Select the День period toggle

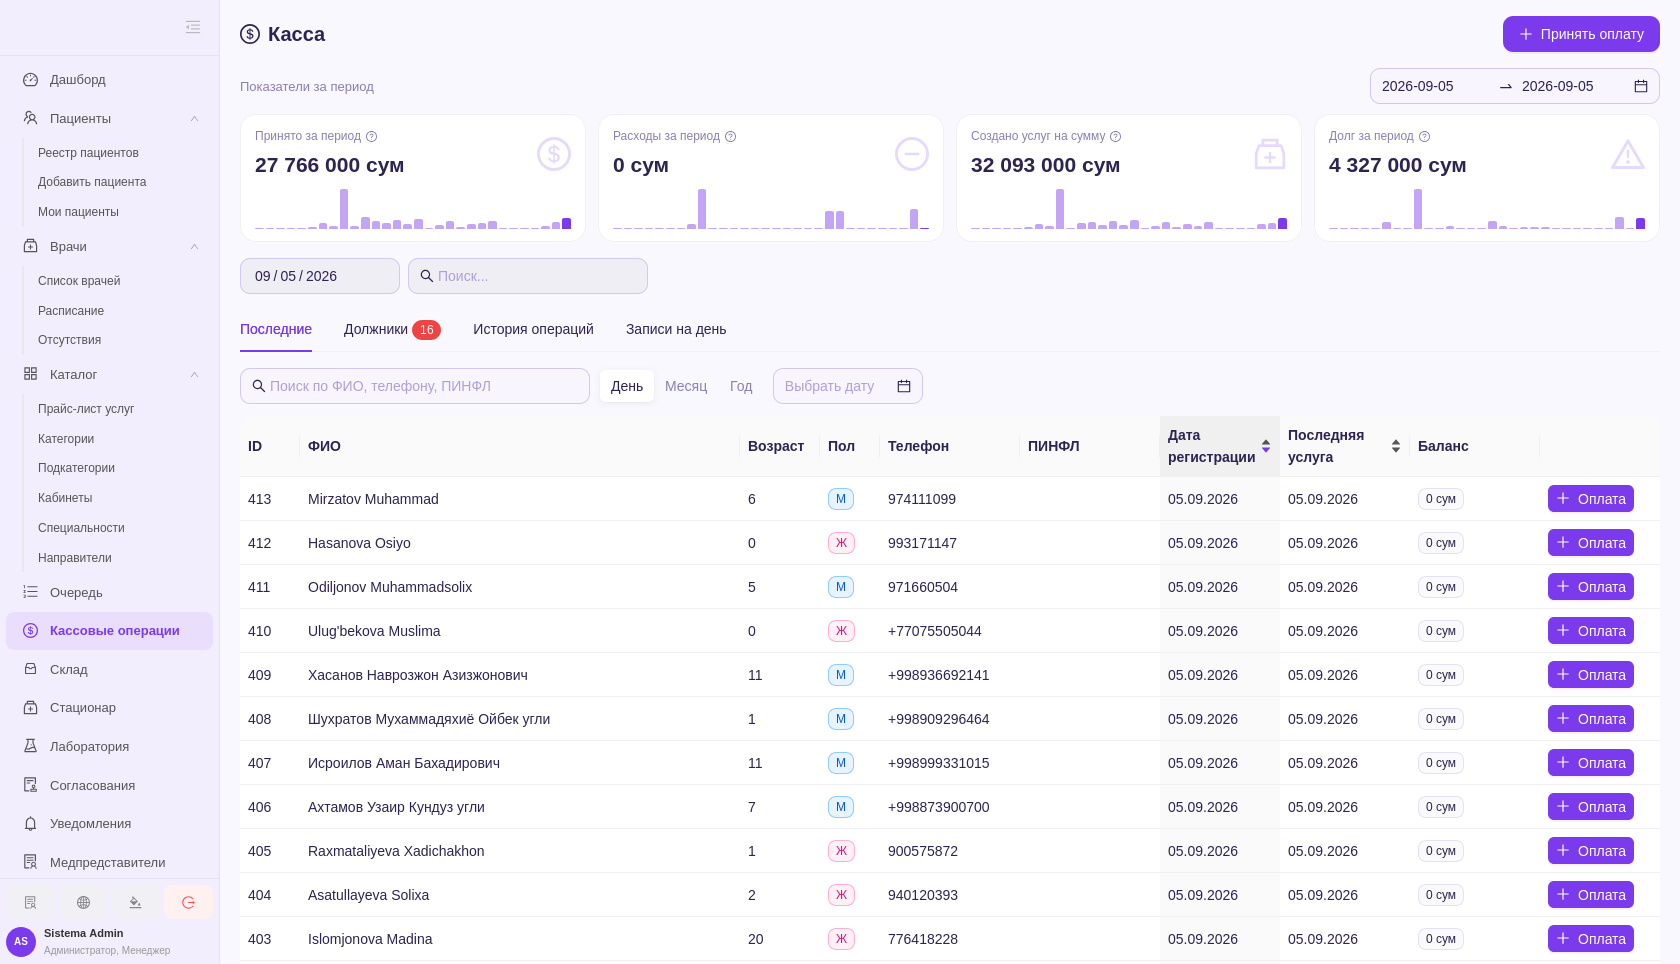pos(627,386)
